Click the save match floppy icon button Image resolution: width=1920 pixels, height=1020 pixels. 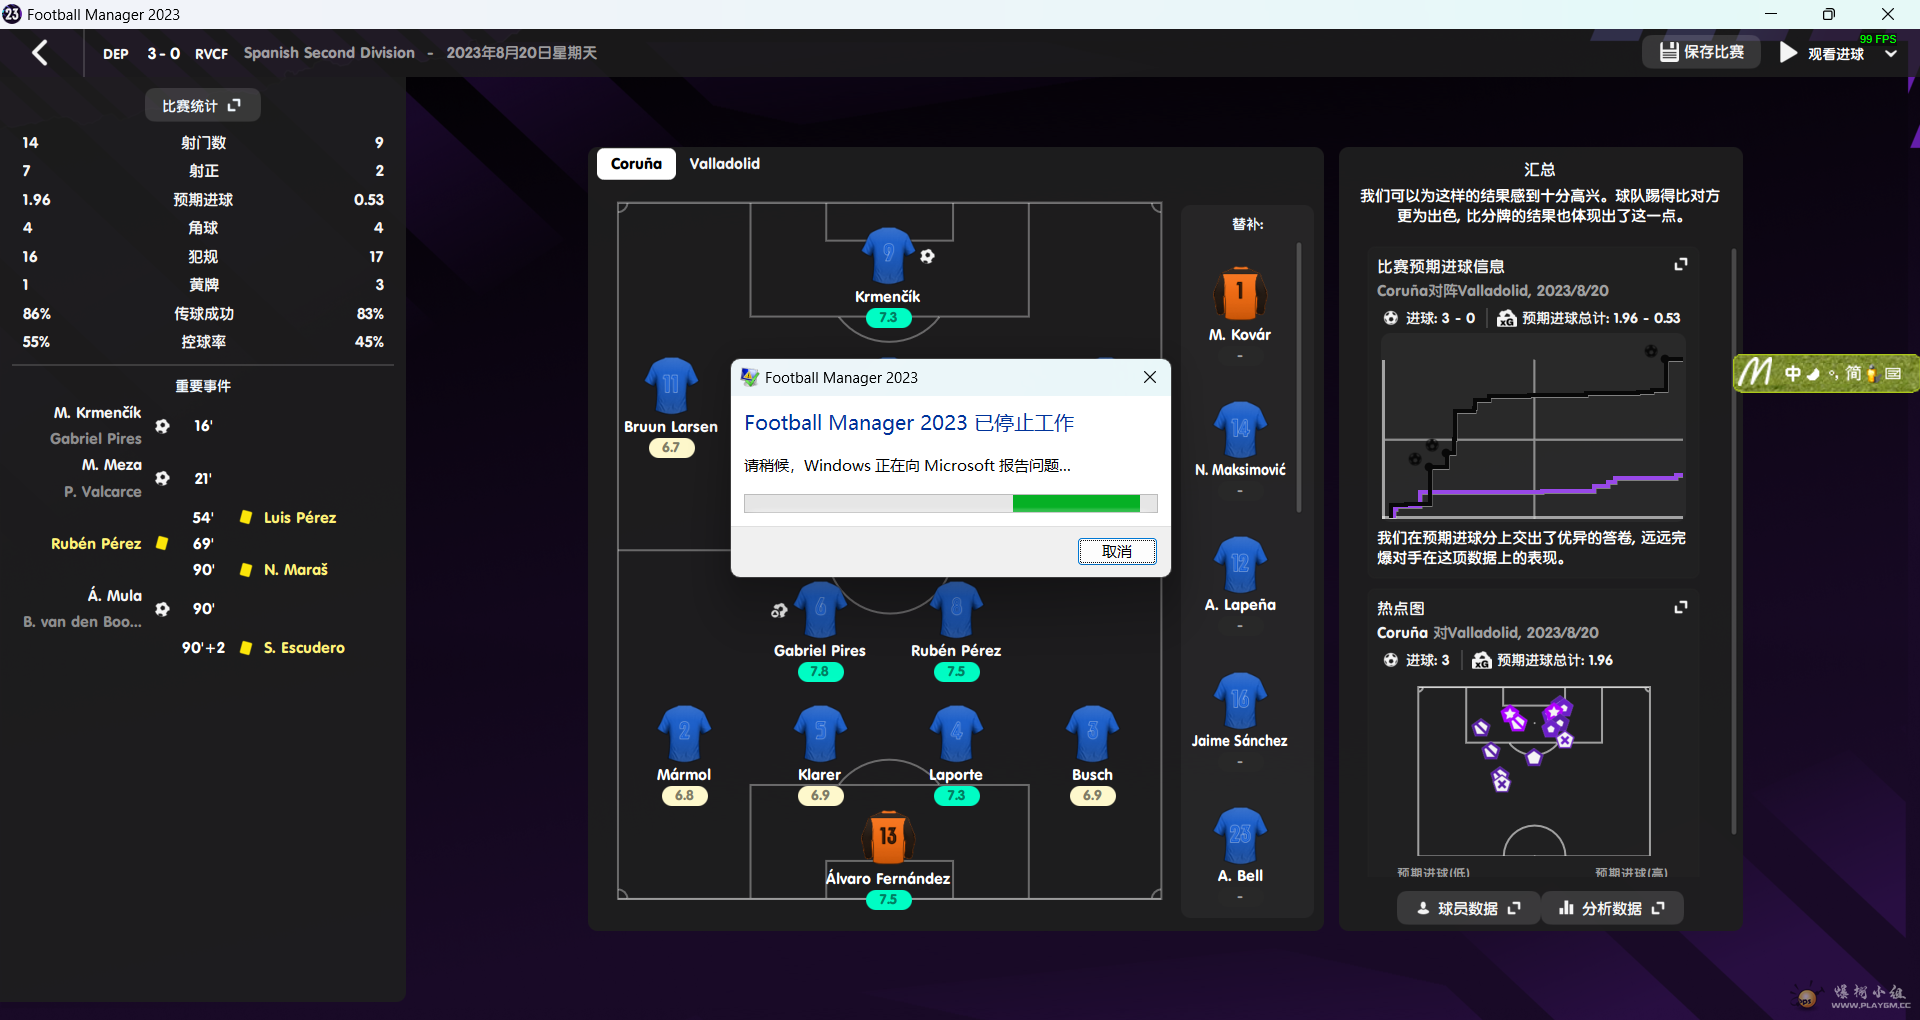(1702, 52)
